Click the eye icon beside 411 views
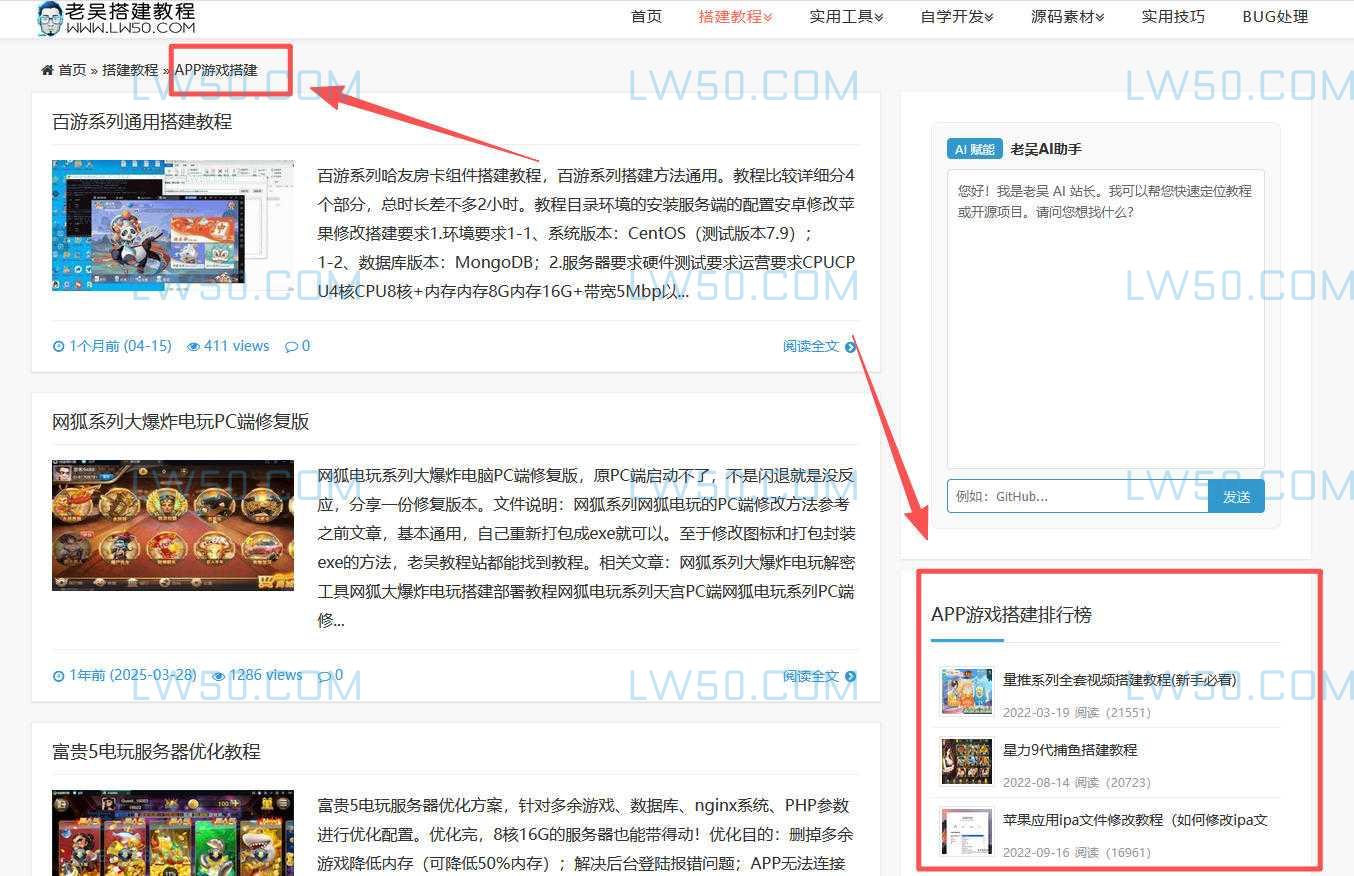The height and width of the screenshot is (876, 1354). pyautogui.click(x=194, y=346)
